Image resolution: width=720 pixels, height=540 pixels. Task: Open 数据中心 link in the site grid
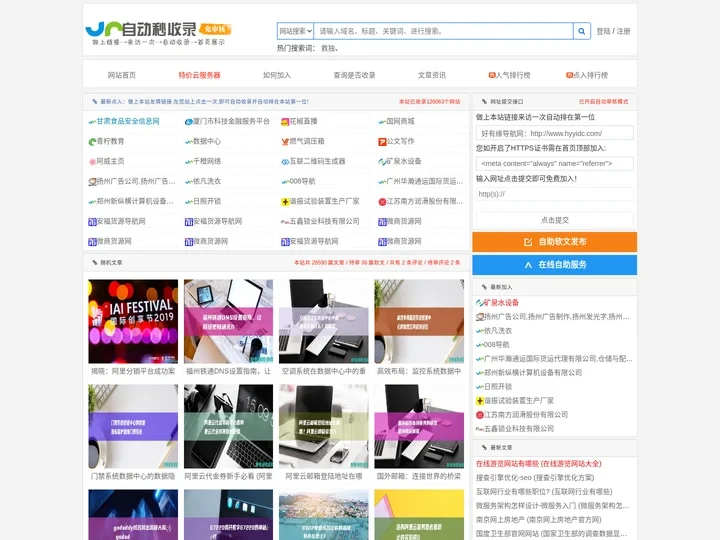207,141
